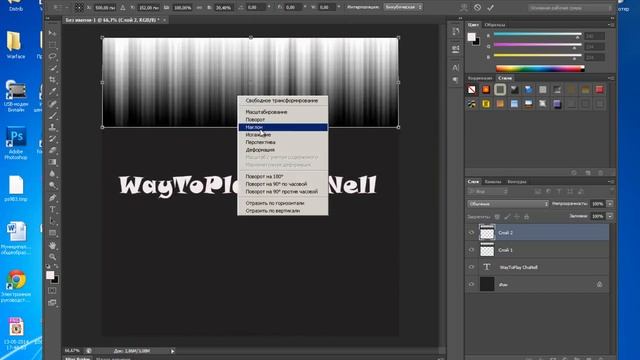Screen dimensions: 640x360
Task: Select the Clone Stamp tool
Action: tap(52, 127)
